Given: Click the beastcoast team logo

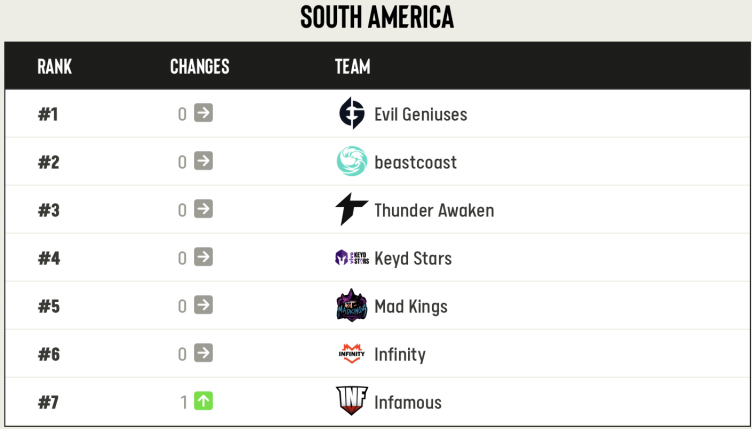Looking at the screenshot, I should [352, 162].
